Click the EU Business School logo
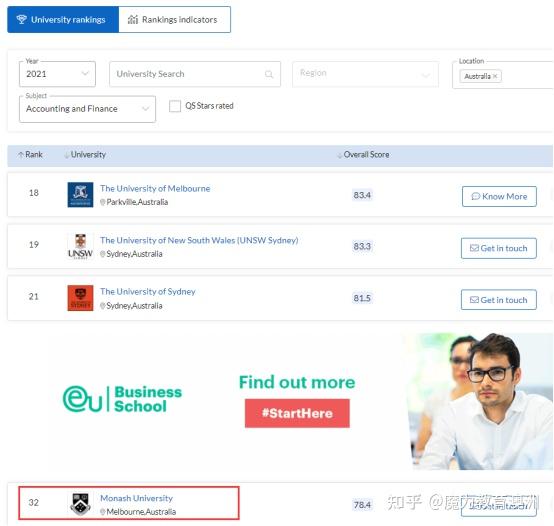The image size is (554, 526). click(122, 399)
